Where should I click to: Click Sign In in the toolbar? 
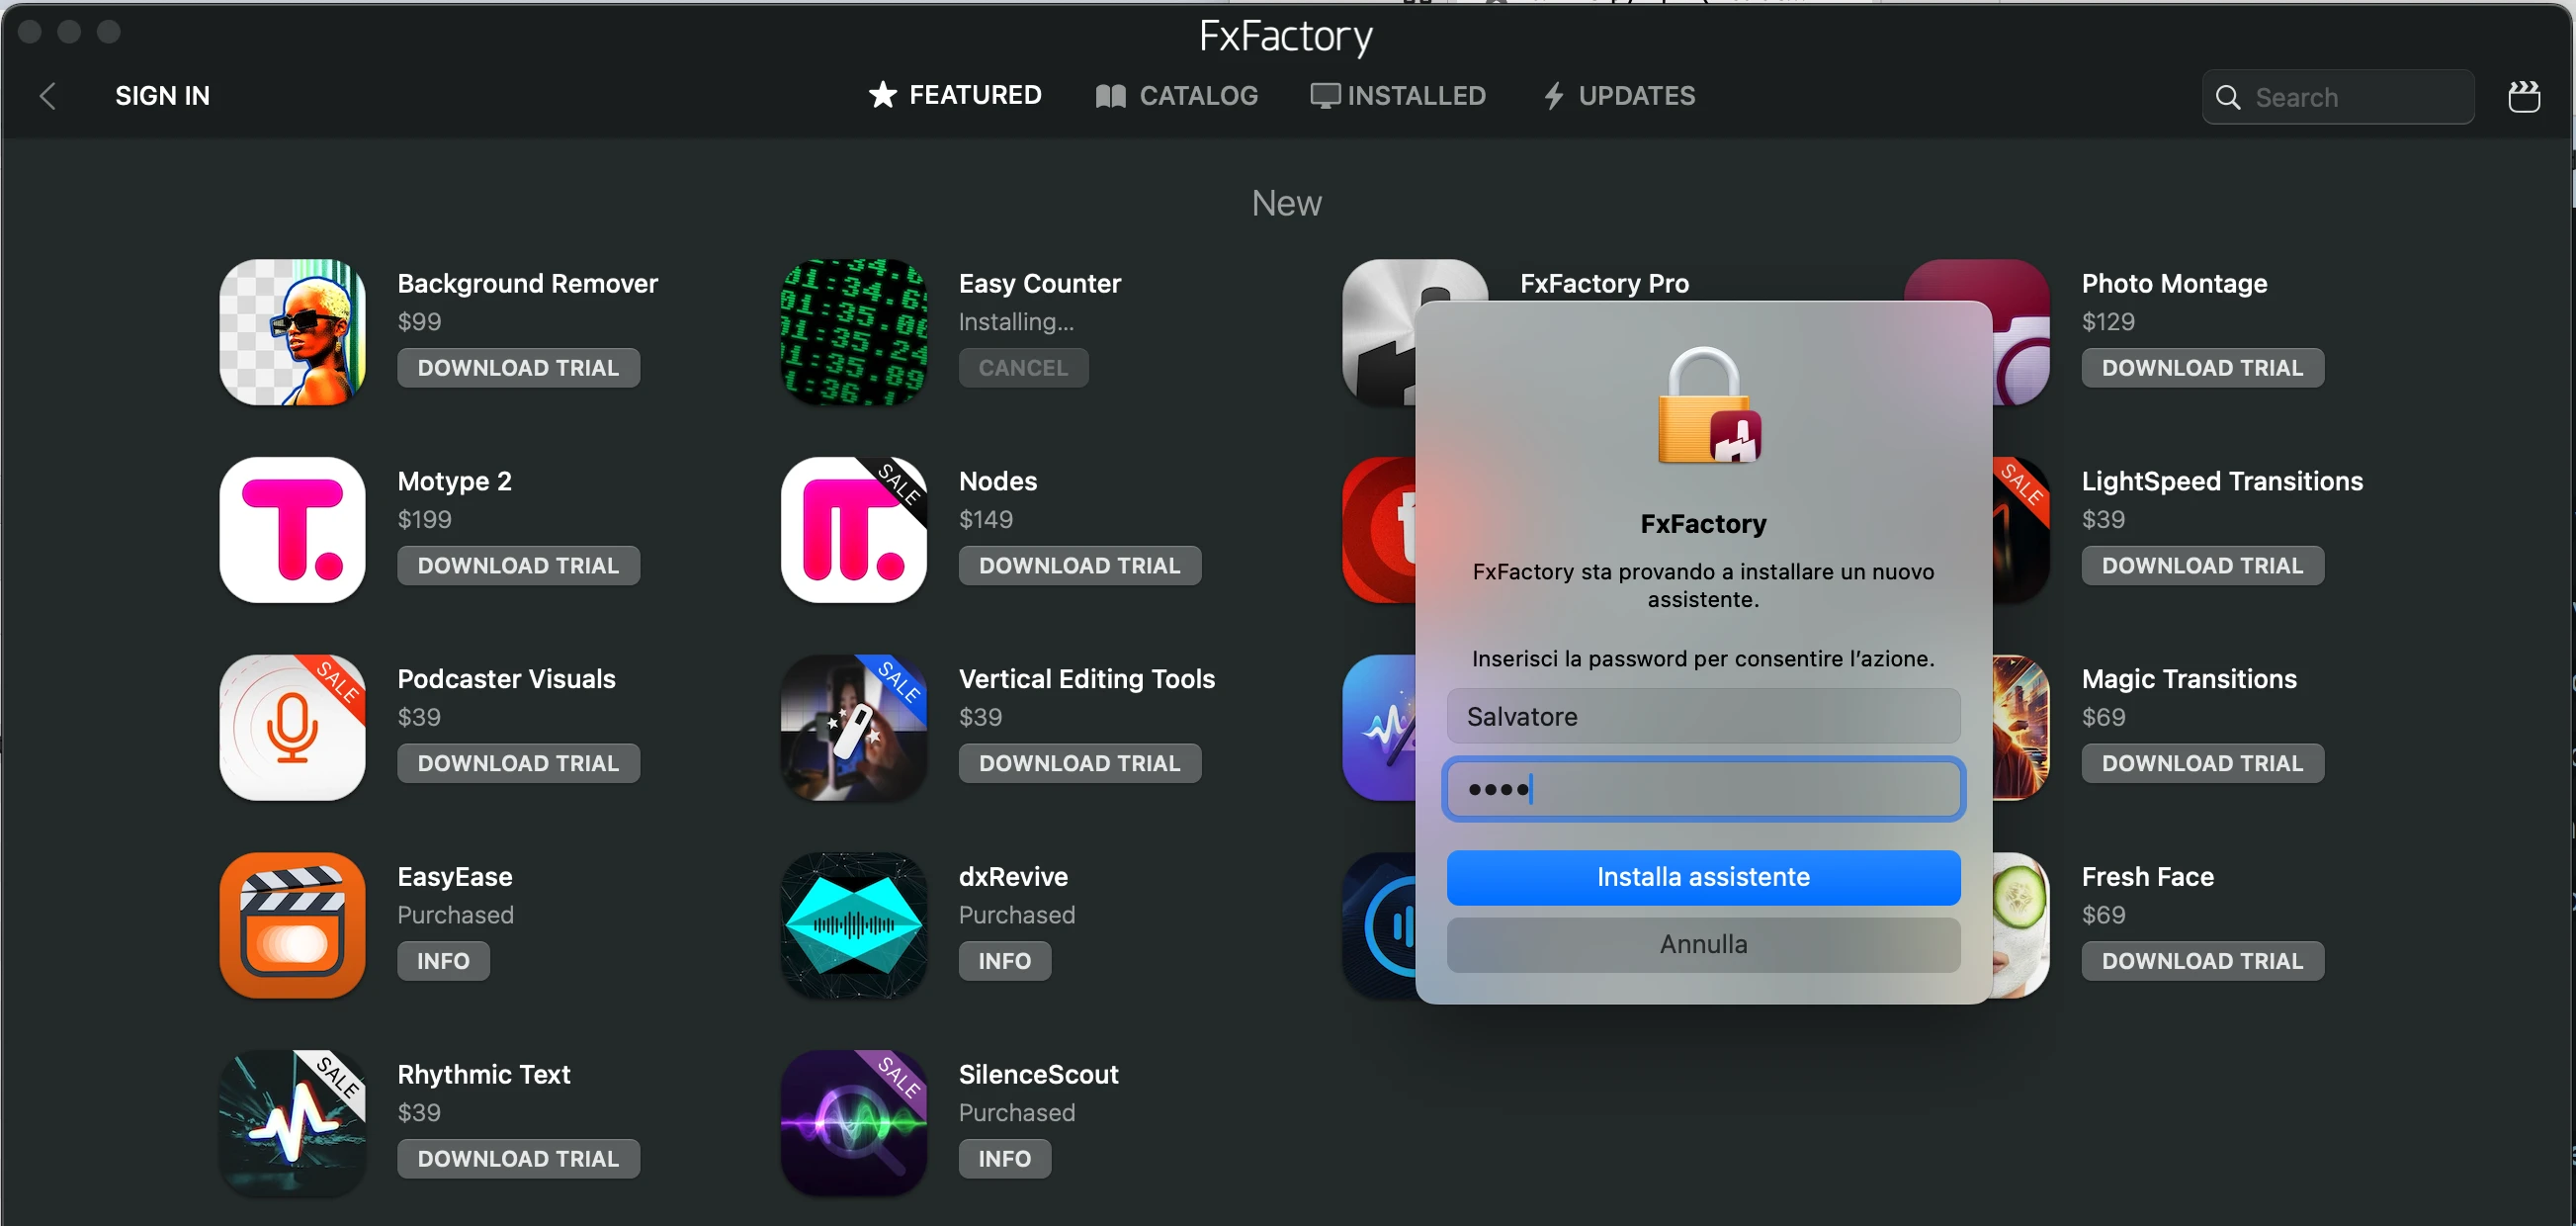pyautogui.click(x=162, y=96)
